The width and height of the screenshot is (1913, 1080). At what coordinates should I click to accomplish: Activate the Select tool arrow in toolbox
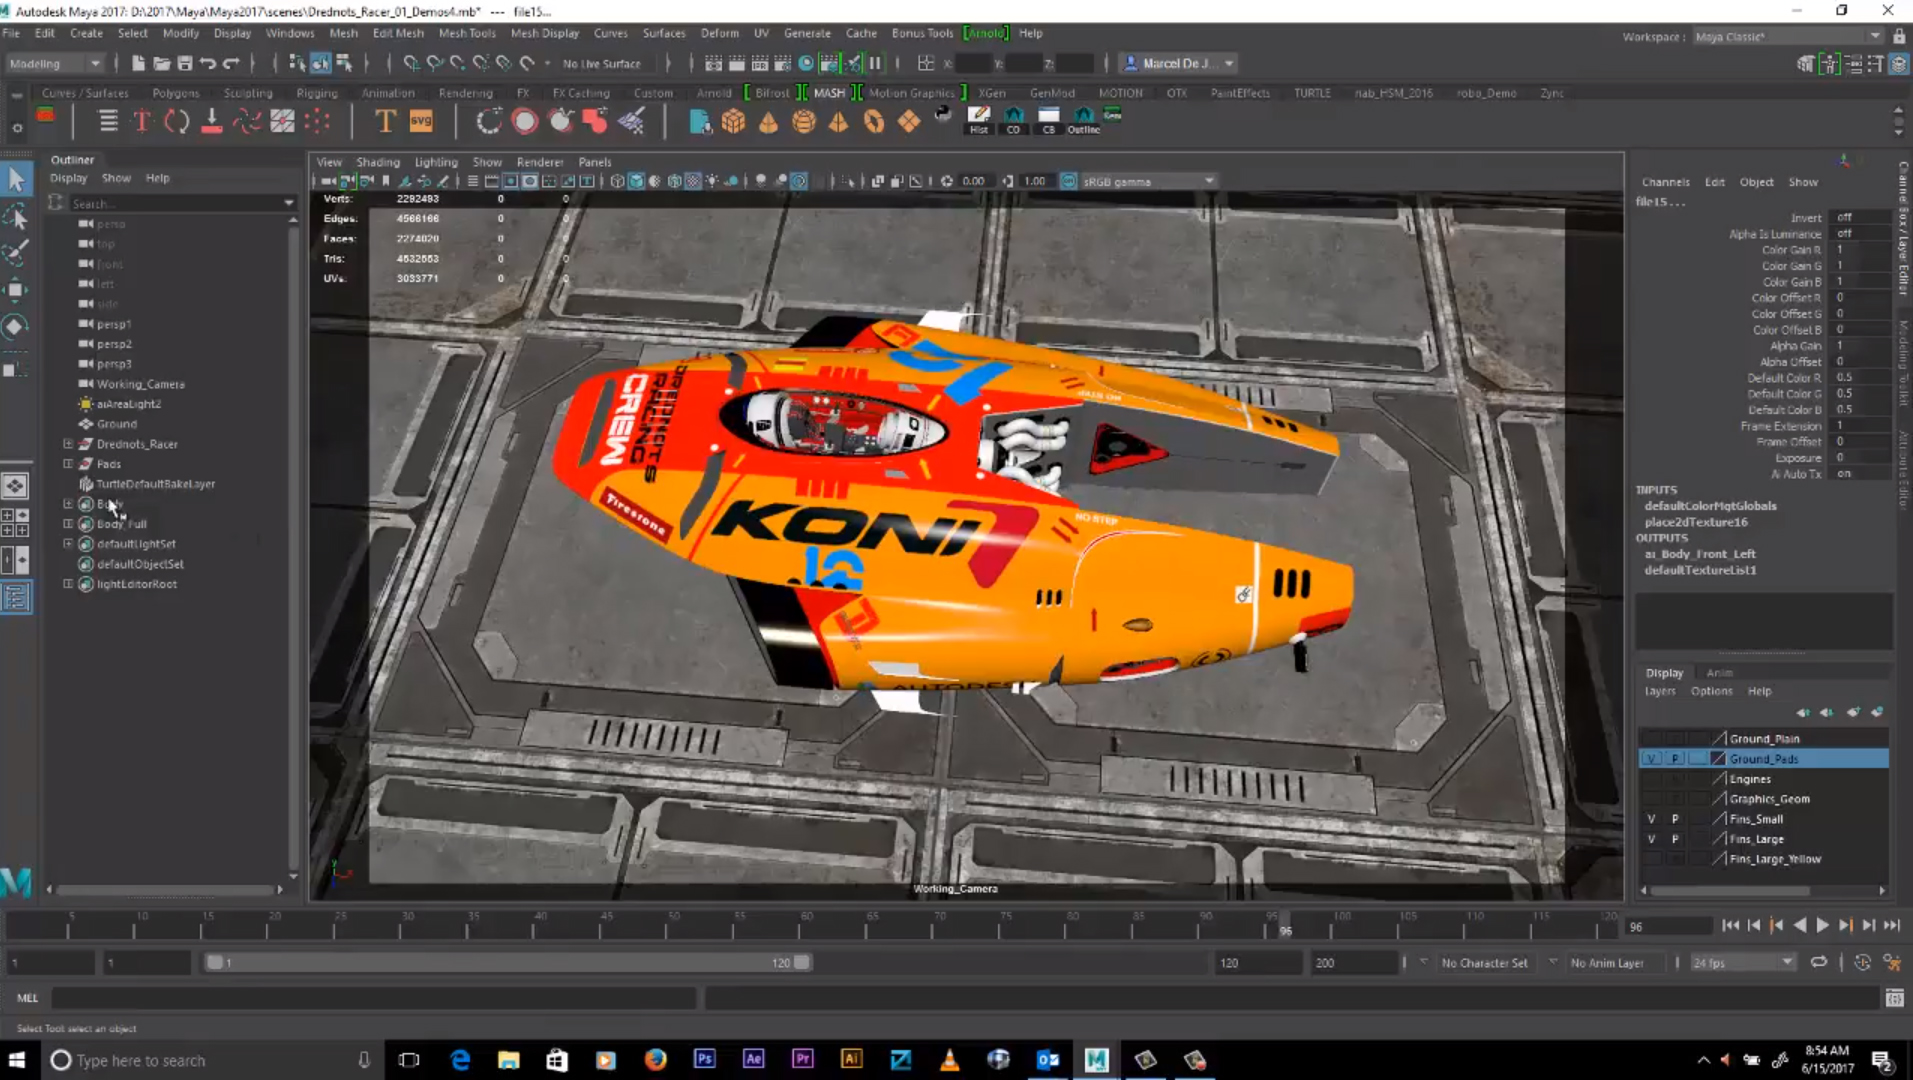pos(16,180)
